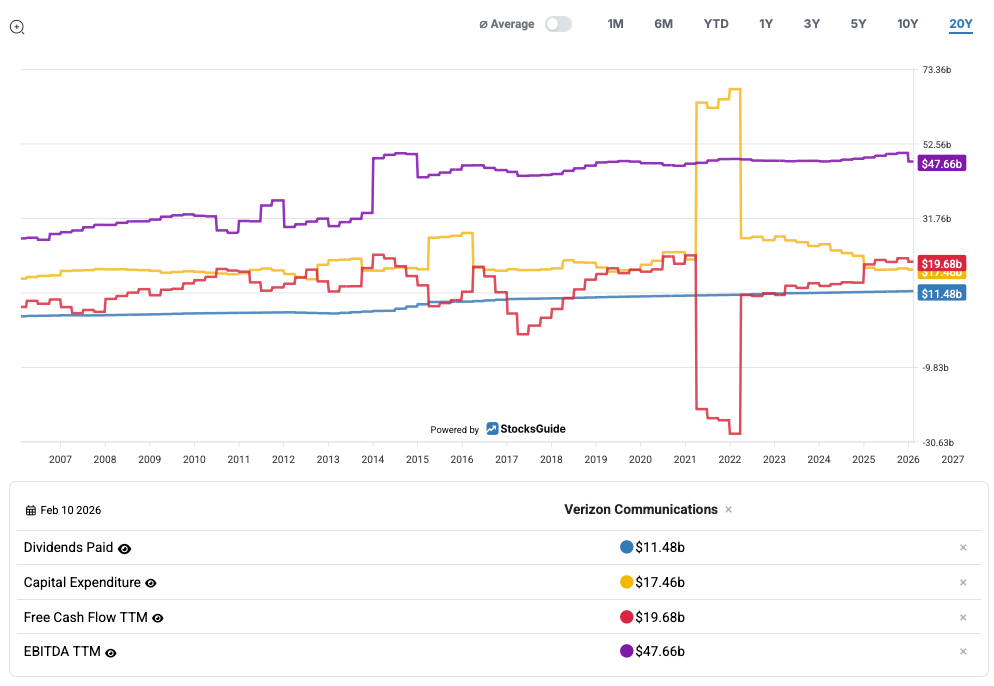Hide Dividends Paid using eye icon

tap(125, 549)
